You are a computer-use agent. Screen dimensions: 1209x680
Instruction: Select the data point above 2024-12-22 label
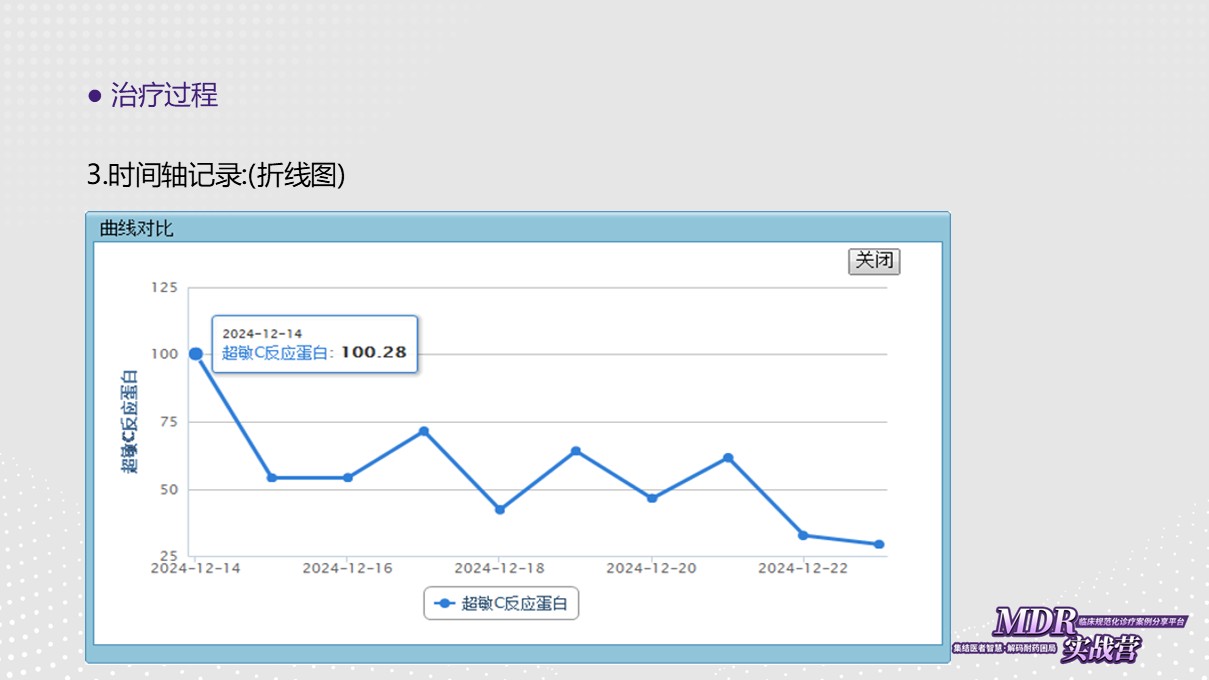803,535
